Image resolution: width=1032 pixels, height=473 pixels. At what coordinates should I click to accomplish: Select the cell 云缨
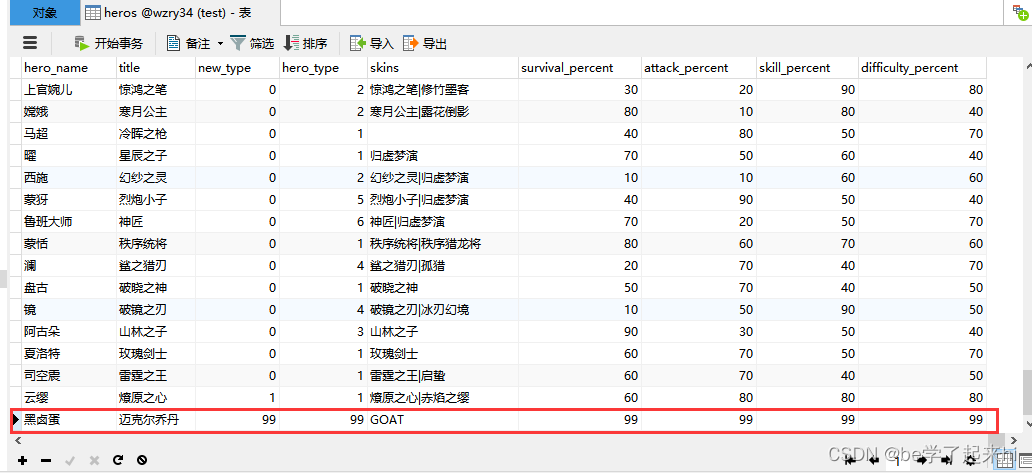click(x=68, y=397)
